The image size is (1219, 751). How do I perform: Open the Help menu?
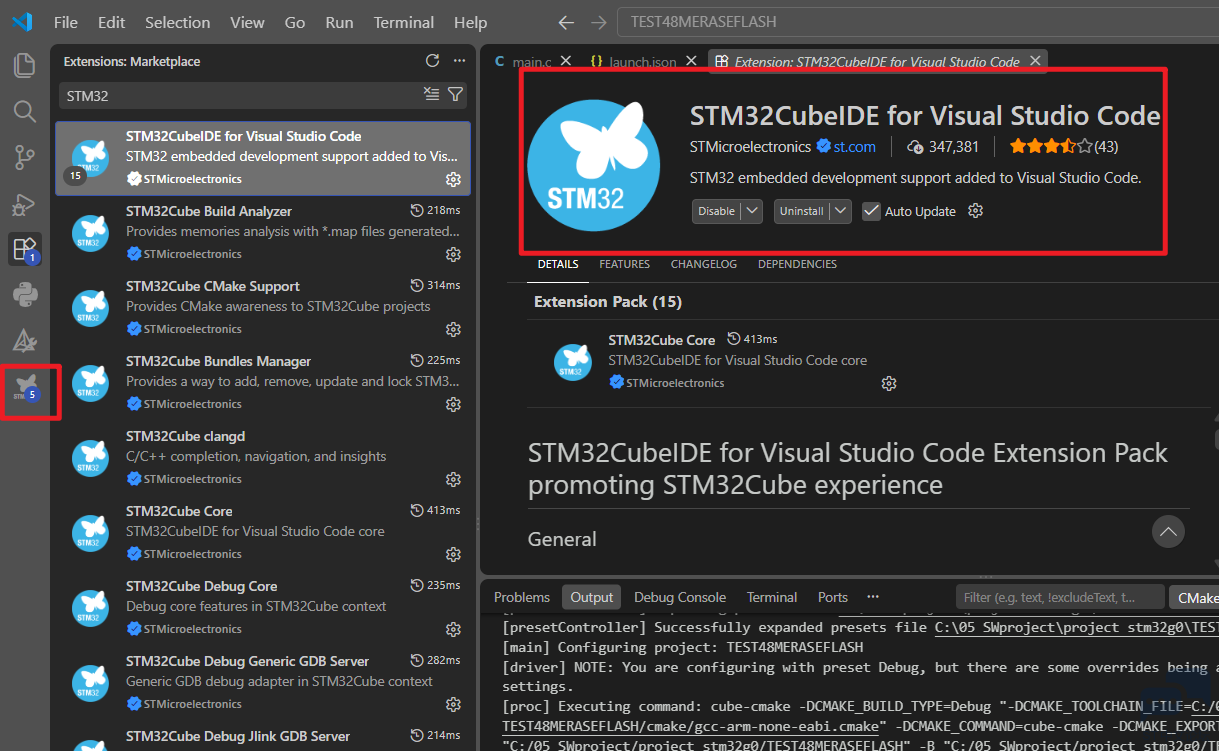(x=470, y=22)
